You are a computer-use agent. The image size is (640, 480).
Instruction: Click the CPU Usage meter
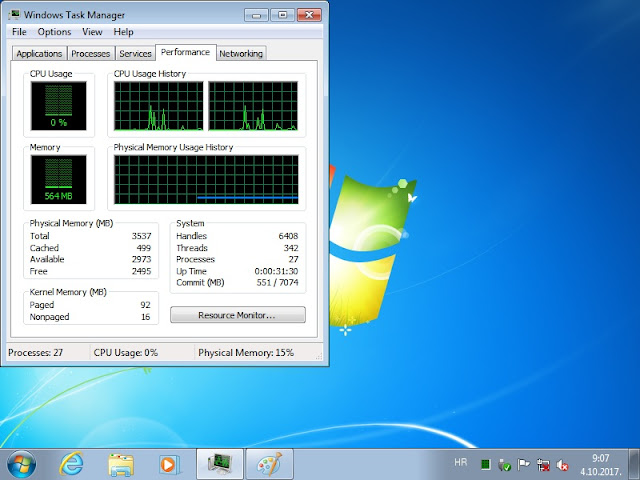tap(58, 106)
